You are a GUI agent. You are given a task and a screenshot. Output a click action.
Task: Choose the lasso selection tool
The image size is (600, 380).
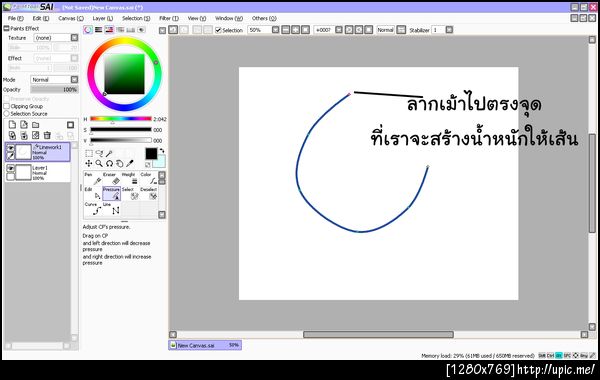[99, 153]
